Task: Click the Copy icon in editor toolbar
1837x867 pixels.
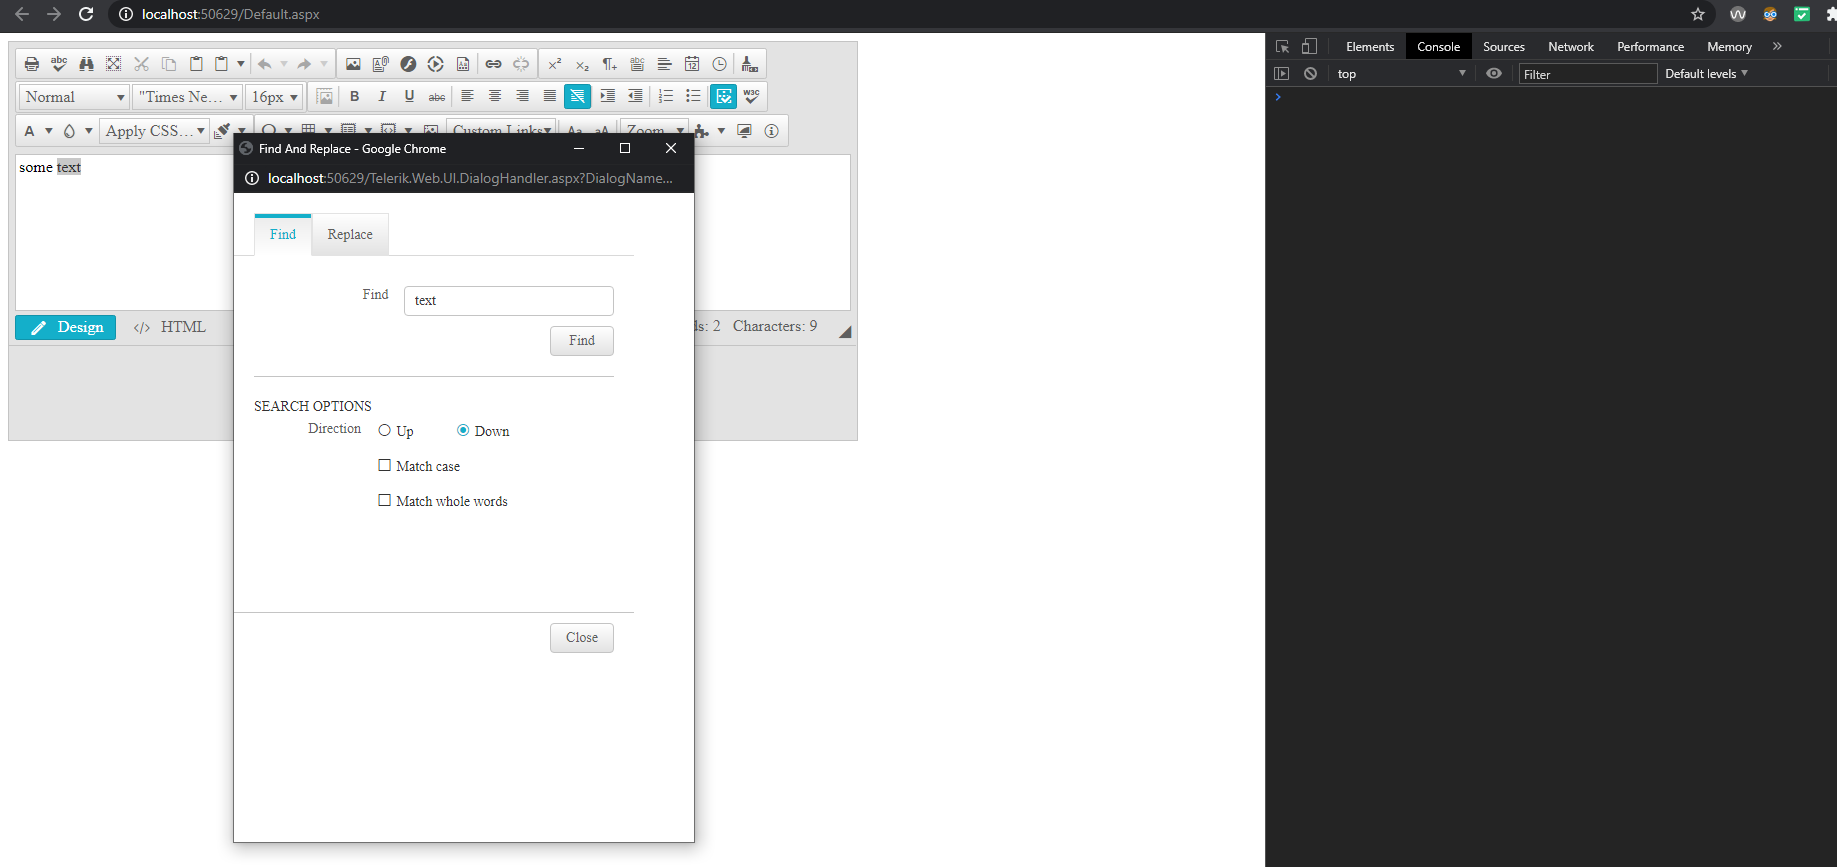Action: (169, 64)
